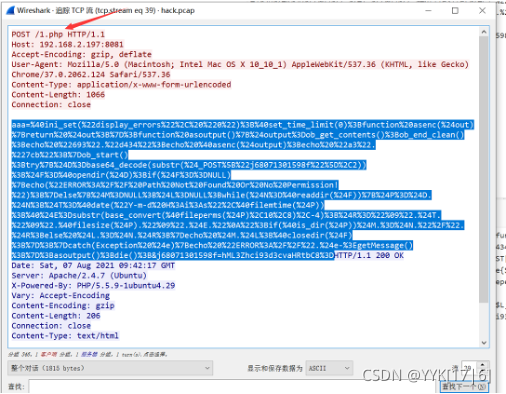
Task: Click the 'Vary: Accept-Encoding' line
Action: [x=60, y=296]
